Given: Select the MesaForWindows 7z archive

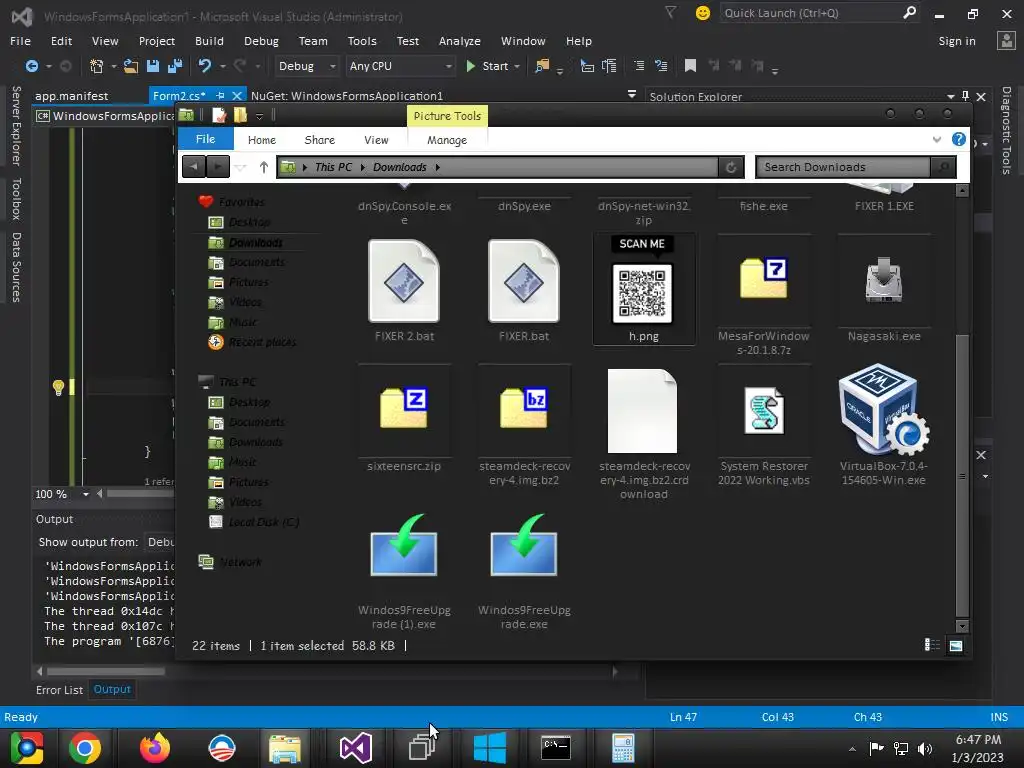Looking at the screenshot, I should pyautogui.click(x=763, y=295).
